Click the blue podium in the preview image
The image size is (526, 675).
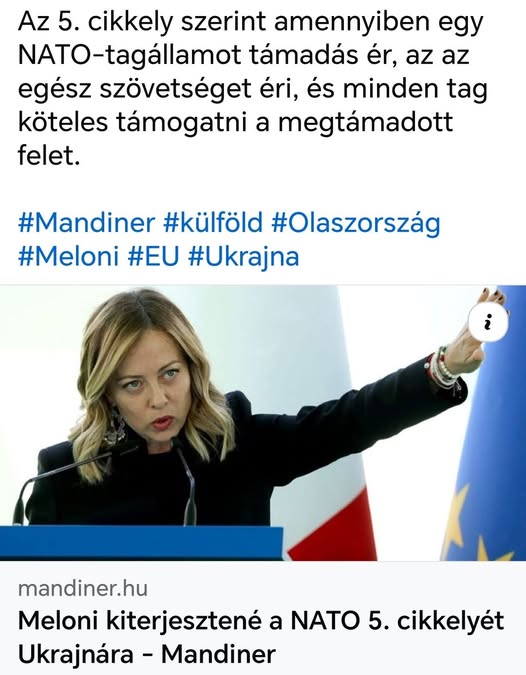(142, 542)
